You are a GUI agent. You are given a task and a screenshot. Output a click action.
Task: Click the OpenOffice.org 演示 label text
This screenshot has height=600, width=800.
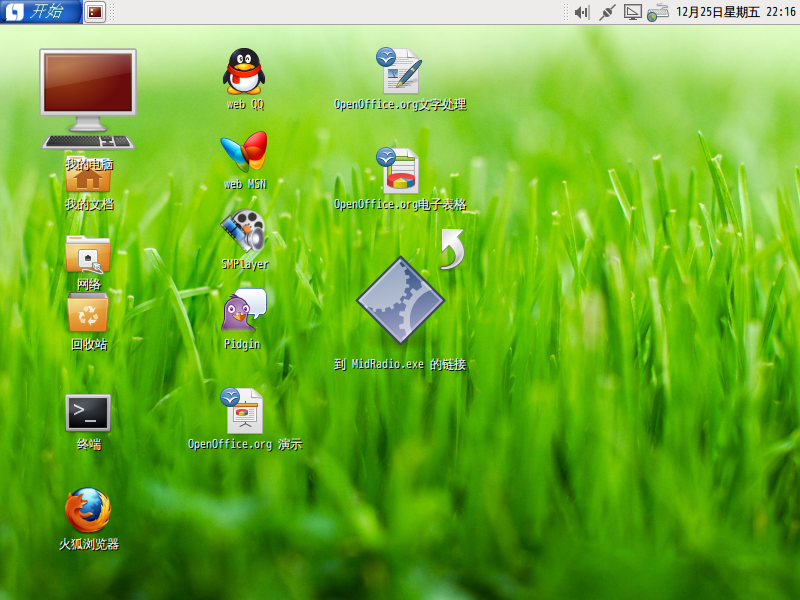[245, 444]
